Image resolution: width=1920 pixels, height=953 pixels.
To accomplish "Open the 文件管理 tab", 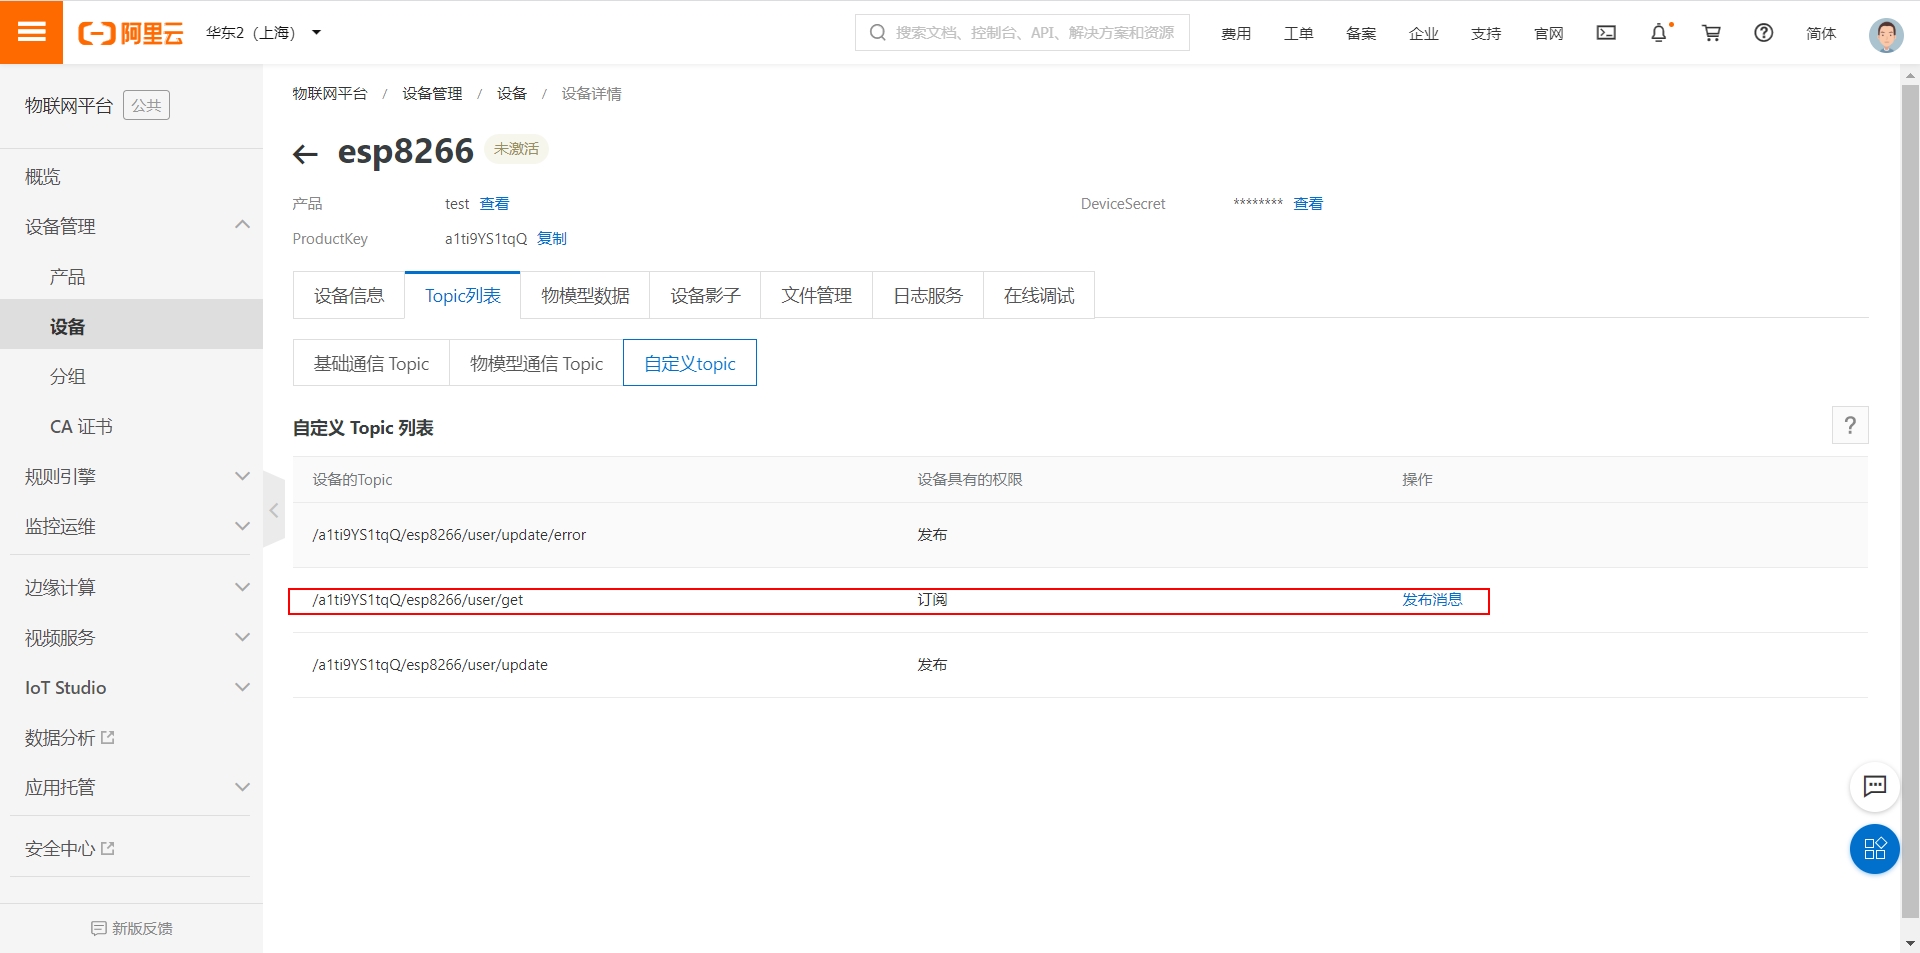I will [x=816, y=295].
